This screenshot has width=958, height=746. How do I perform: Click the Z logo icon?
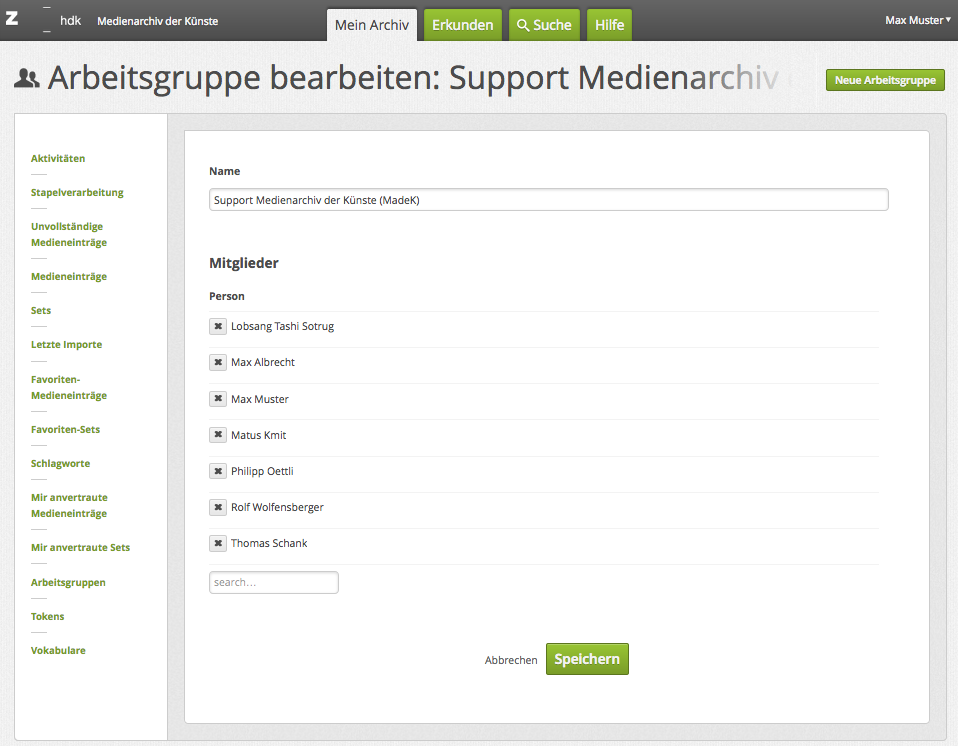(x=12, y=18)
